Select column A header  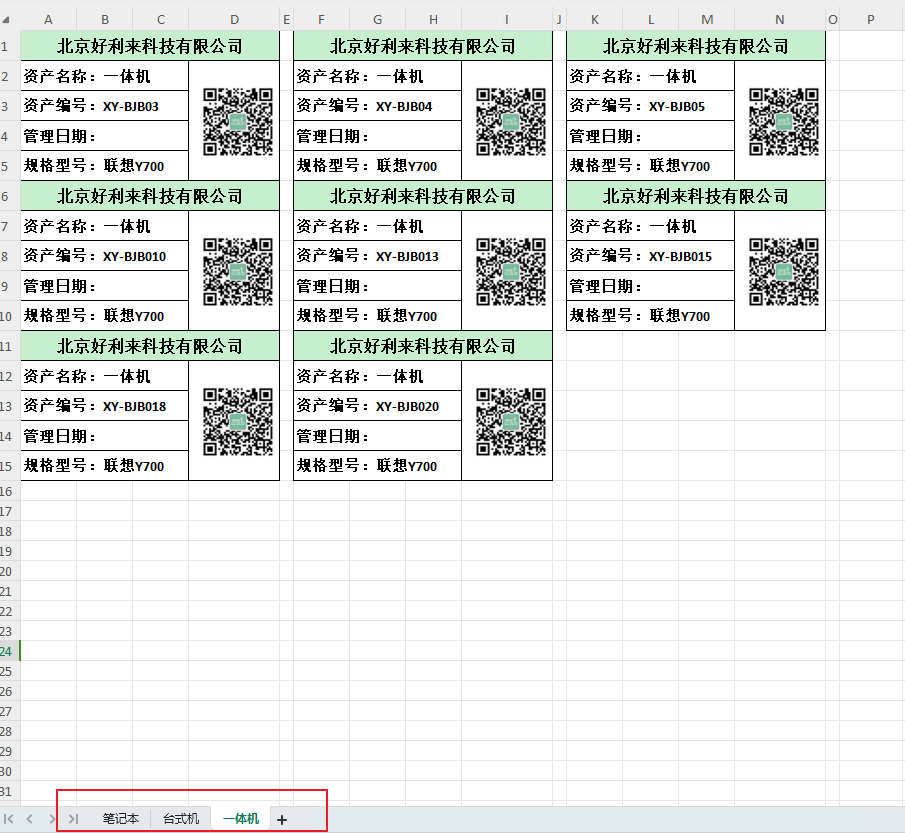click(48, 20)
